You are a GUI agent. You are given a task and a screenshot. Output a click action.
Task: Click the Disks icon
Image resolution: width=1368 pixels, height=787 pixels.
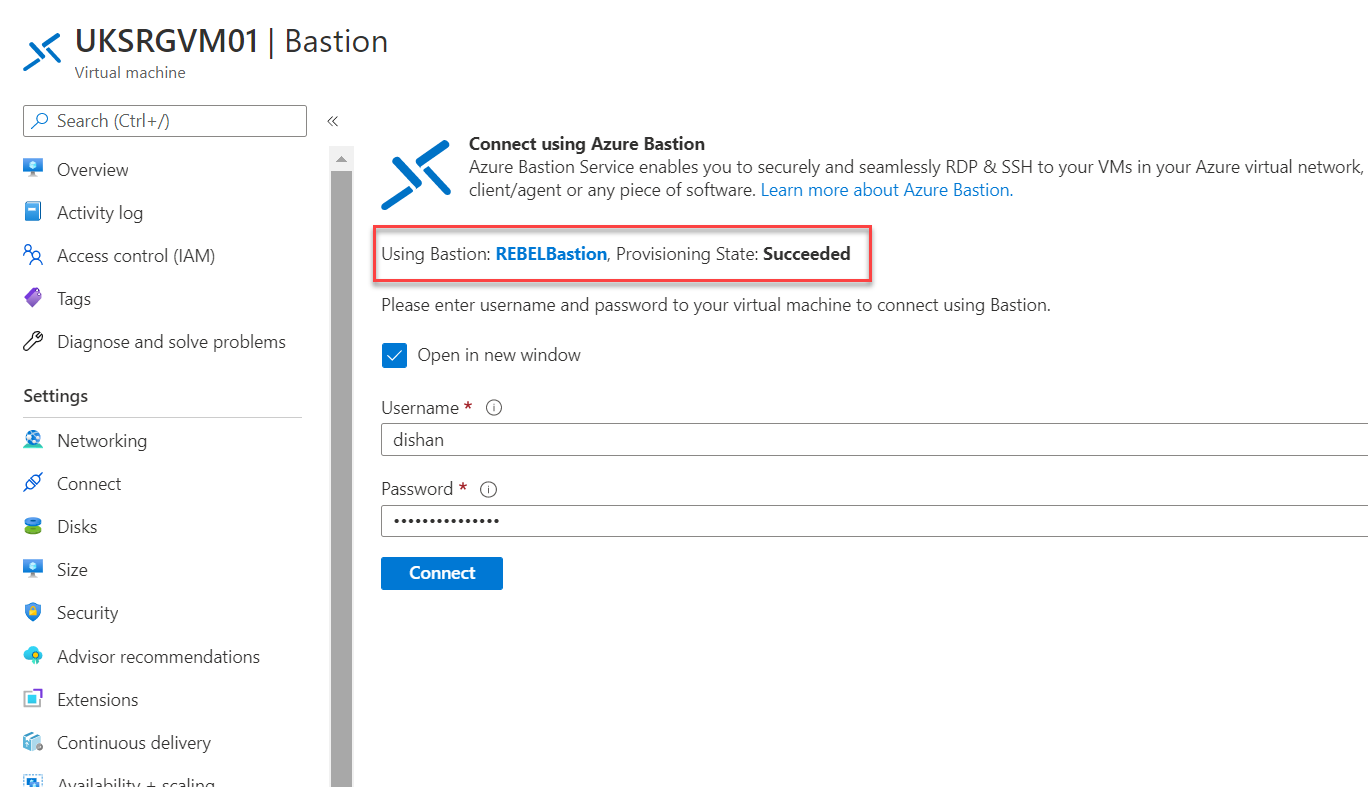33,526
